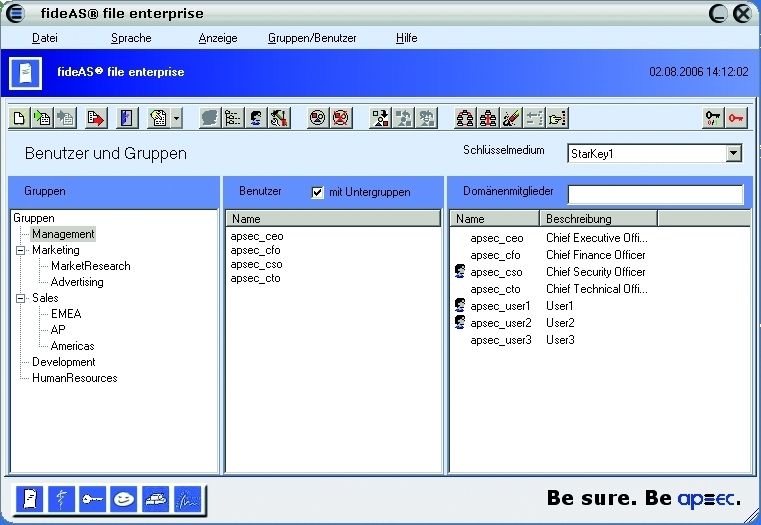Select the MarketResearch subgroup
761x525 pixels.
point(91,266)
